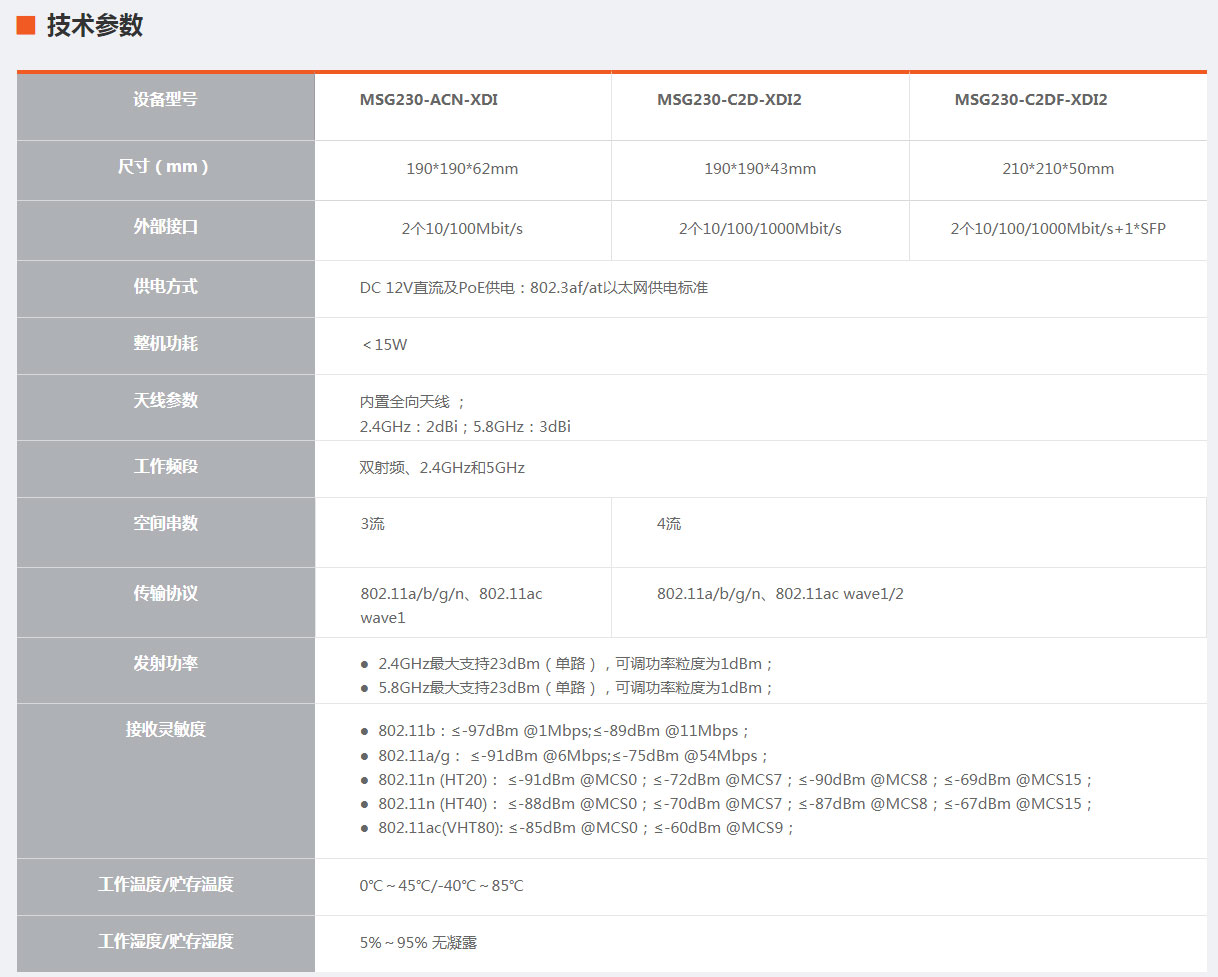Click the 4流 spatial streams cell
This screenshot has height=977, width=1218.
(669, 524)
